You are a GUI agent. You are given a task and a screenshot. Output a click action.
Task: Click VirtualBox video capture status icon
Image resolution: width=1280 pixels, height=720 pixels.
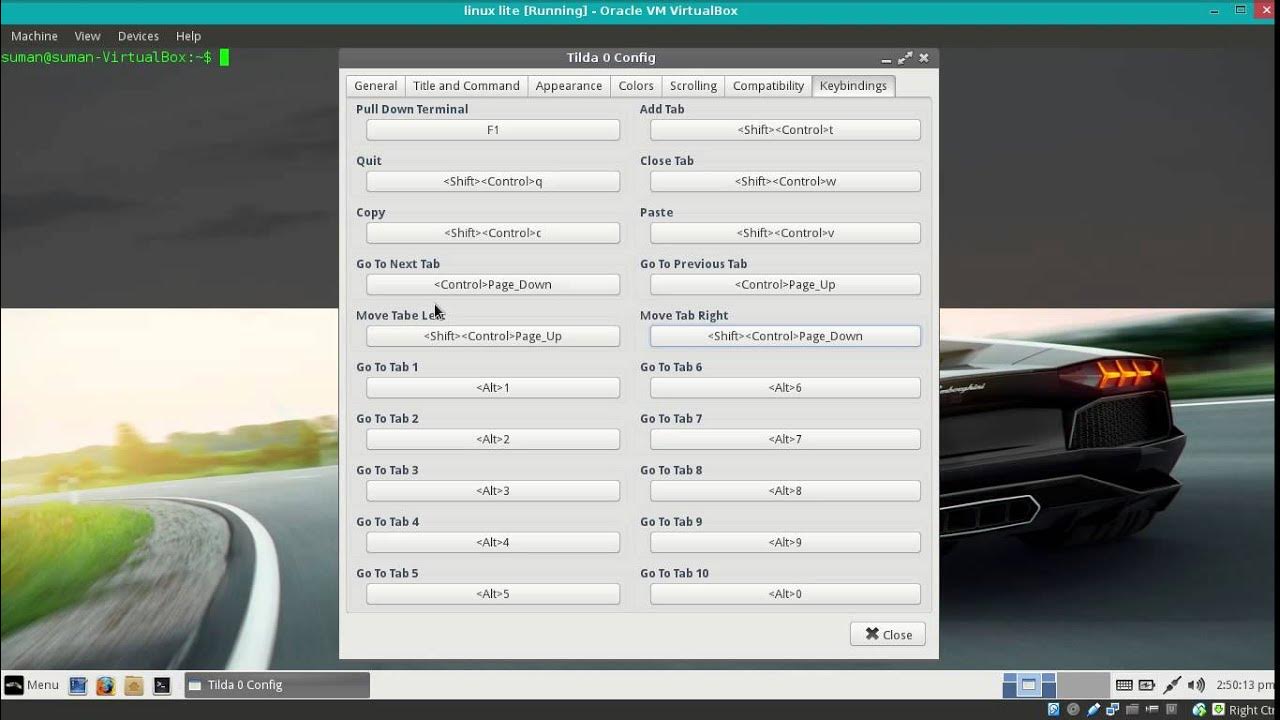pyautogui.click(x=1152, y=710)
